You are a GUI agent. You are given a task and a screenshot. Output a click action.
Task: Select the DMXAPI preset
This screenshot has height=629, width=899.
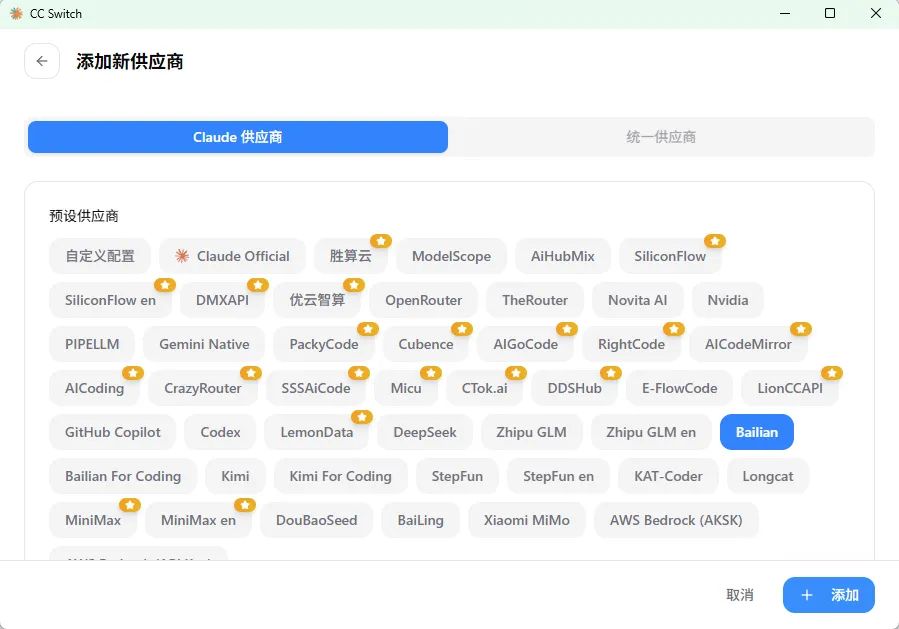click(x=222, y=300)
